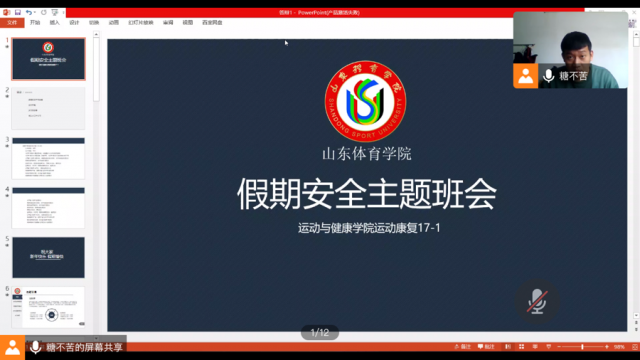Fit slide to window icon at status bar end
Screen dimensions: 640x360
pyautogui.click(x=635, y=347)
